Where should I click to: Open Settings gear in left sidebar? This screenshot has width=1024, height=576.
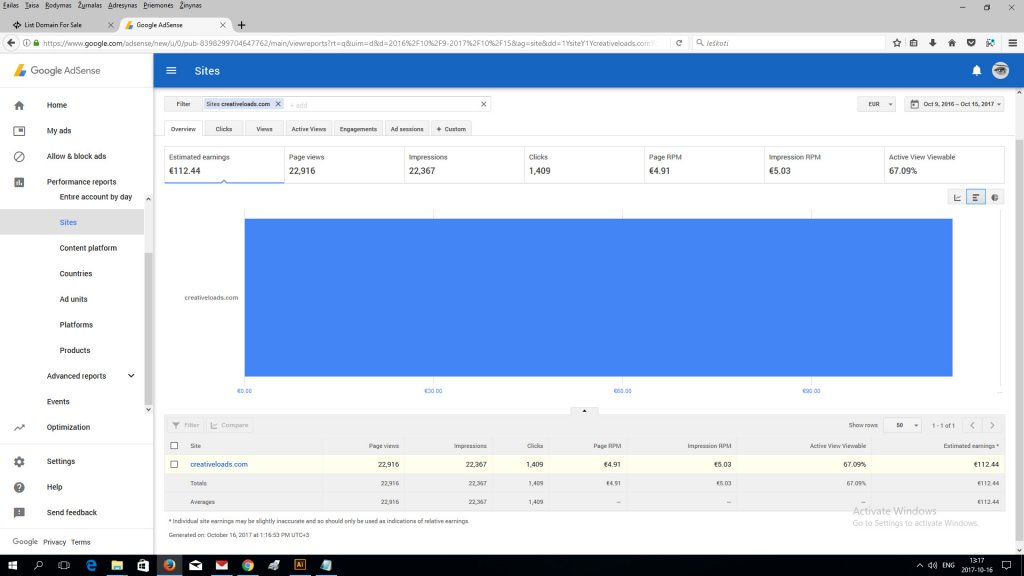pyautogui.click(x=19, y=461)
